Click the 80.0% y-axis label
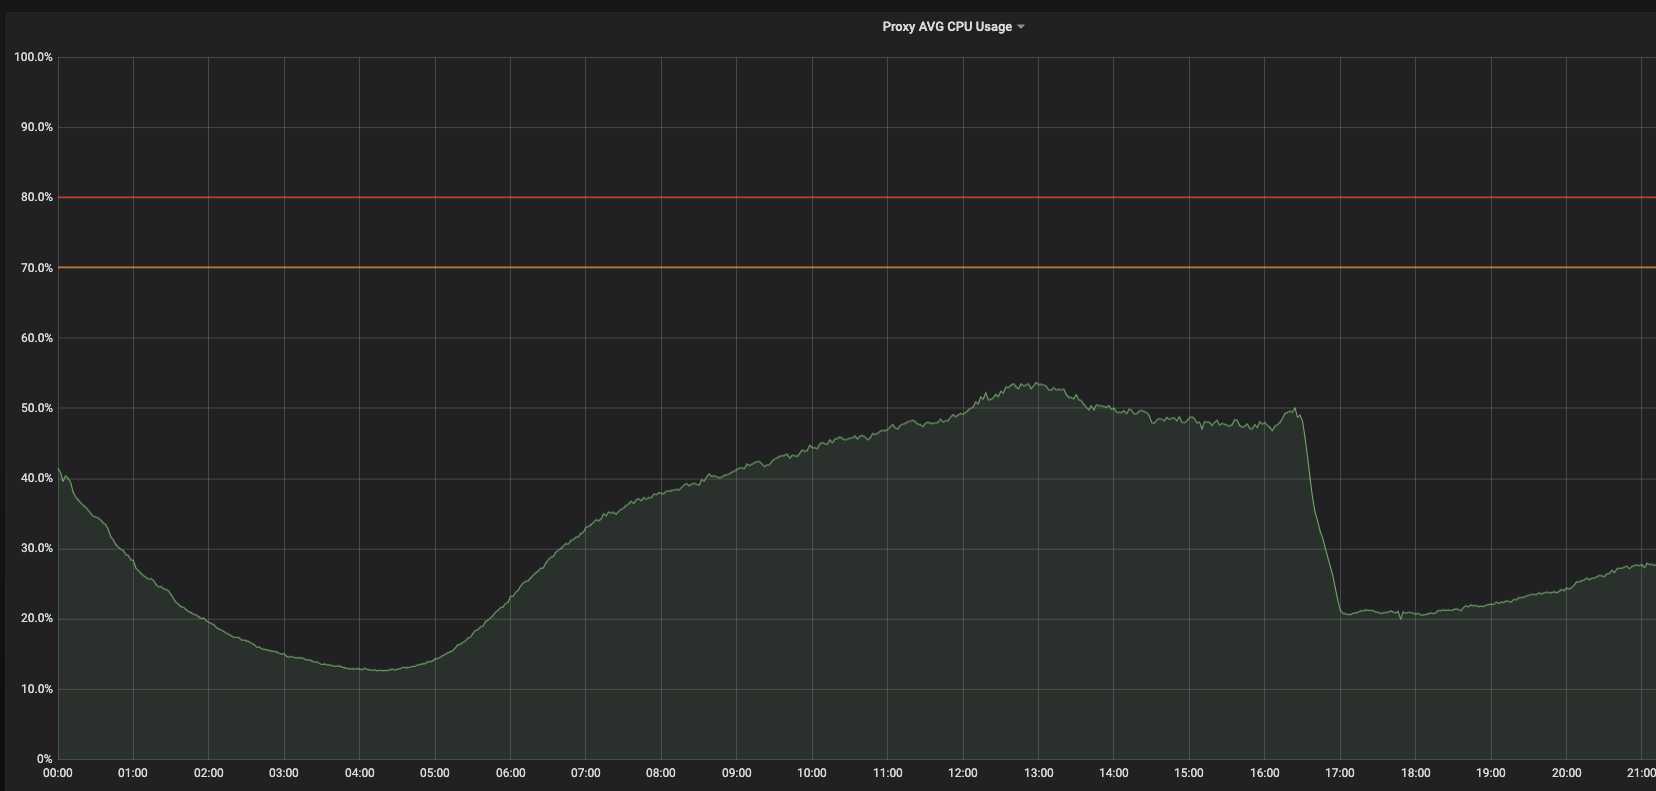Image resolution: width=1656 pixels, height=791 pixels. (x=36, y=197)
